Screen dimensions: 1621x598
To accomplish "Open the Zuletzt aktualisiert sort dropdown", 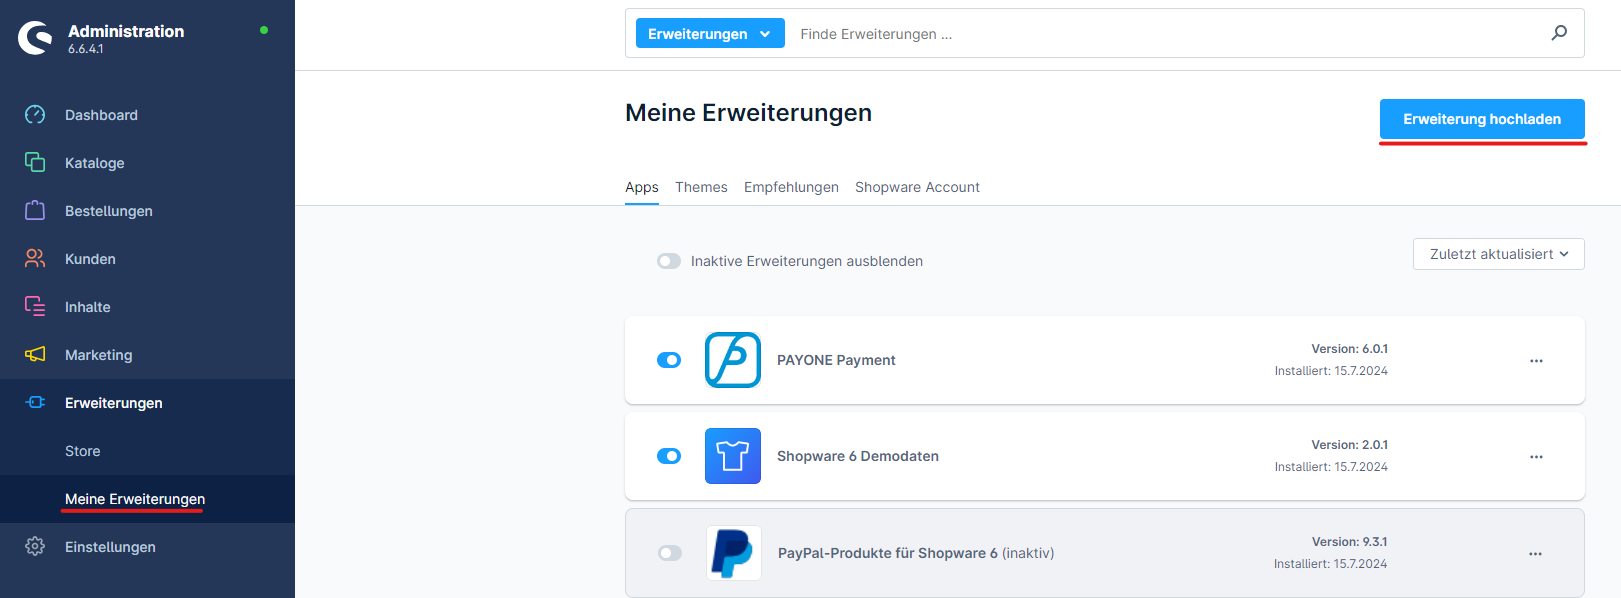I will (x=1499, y=254).
